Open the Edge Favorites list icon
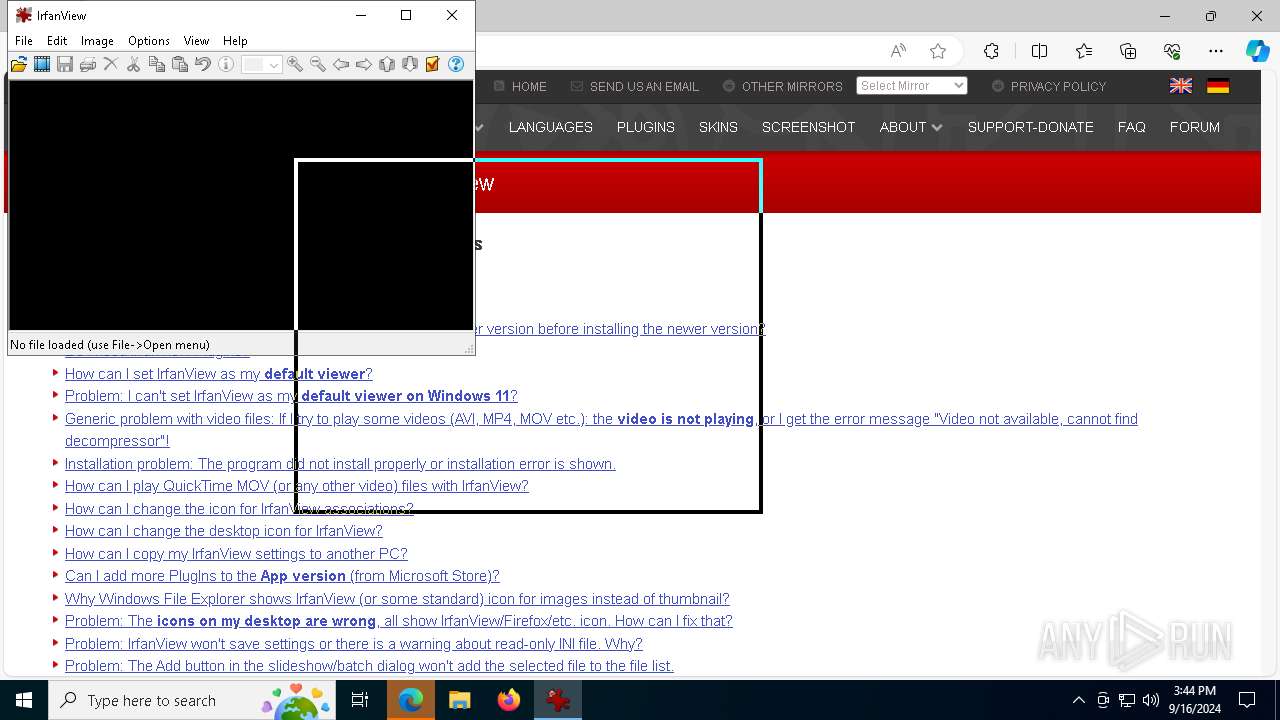The height and width of the screenshot is (720, 1280). point(1084,51)
